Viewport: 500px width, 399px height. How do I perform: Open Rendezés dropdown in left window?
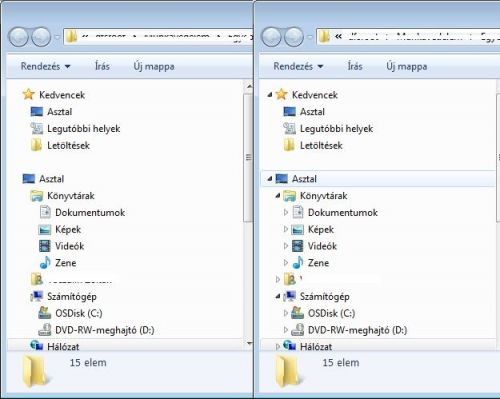[x=46, y=66]
